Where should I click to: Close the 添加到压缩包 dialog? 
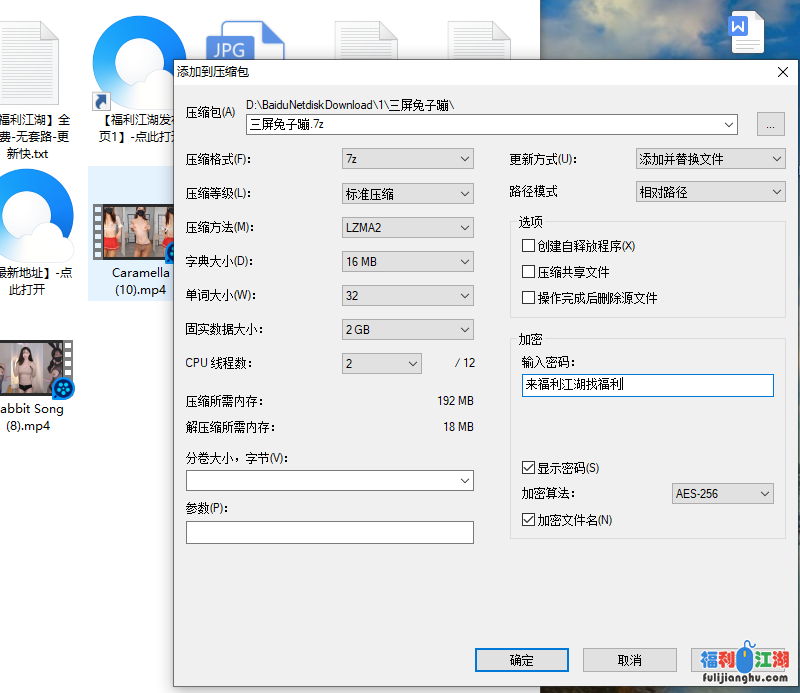[783, 71]
